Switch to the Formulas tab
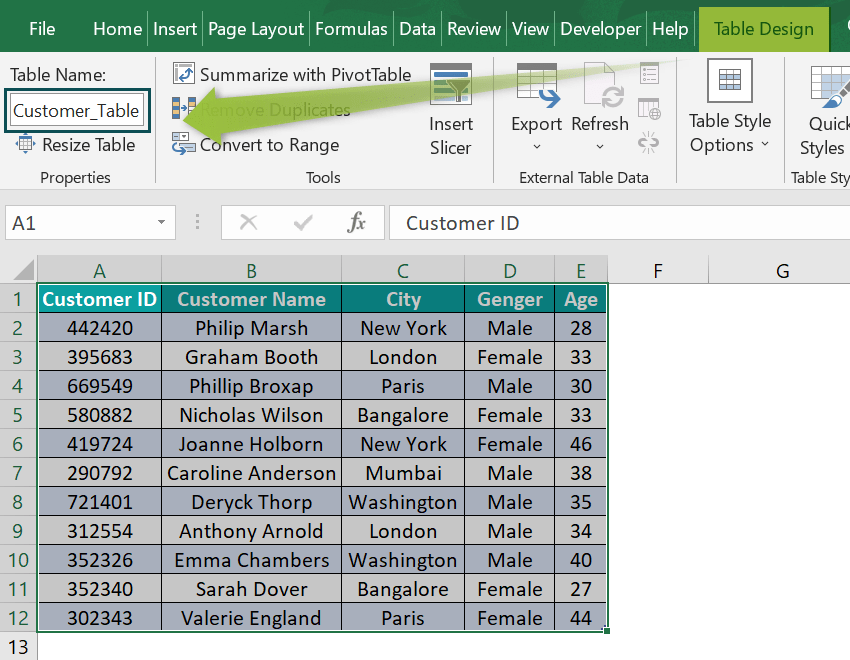 click(x=351, y=29)
